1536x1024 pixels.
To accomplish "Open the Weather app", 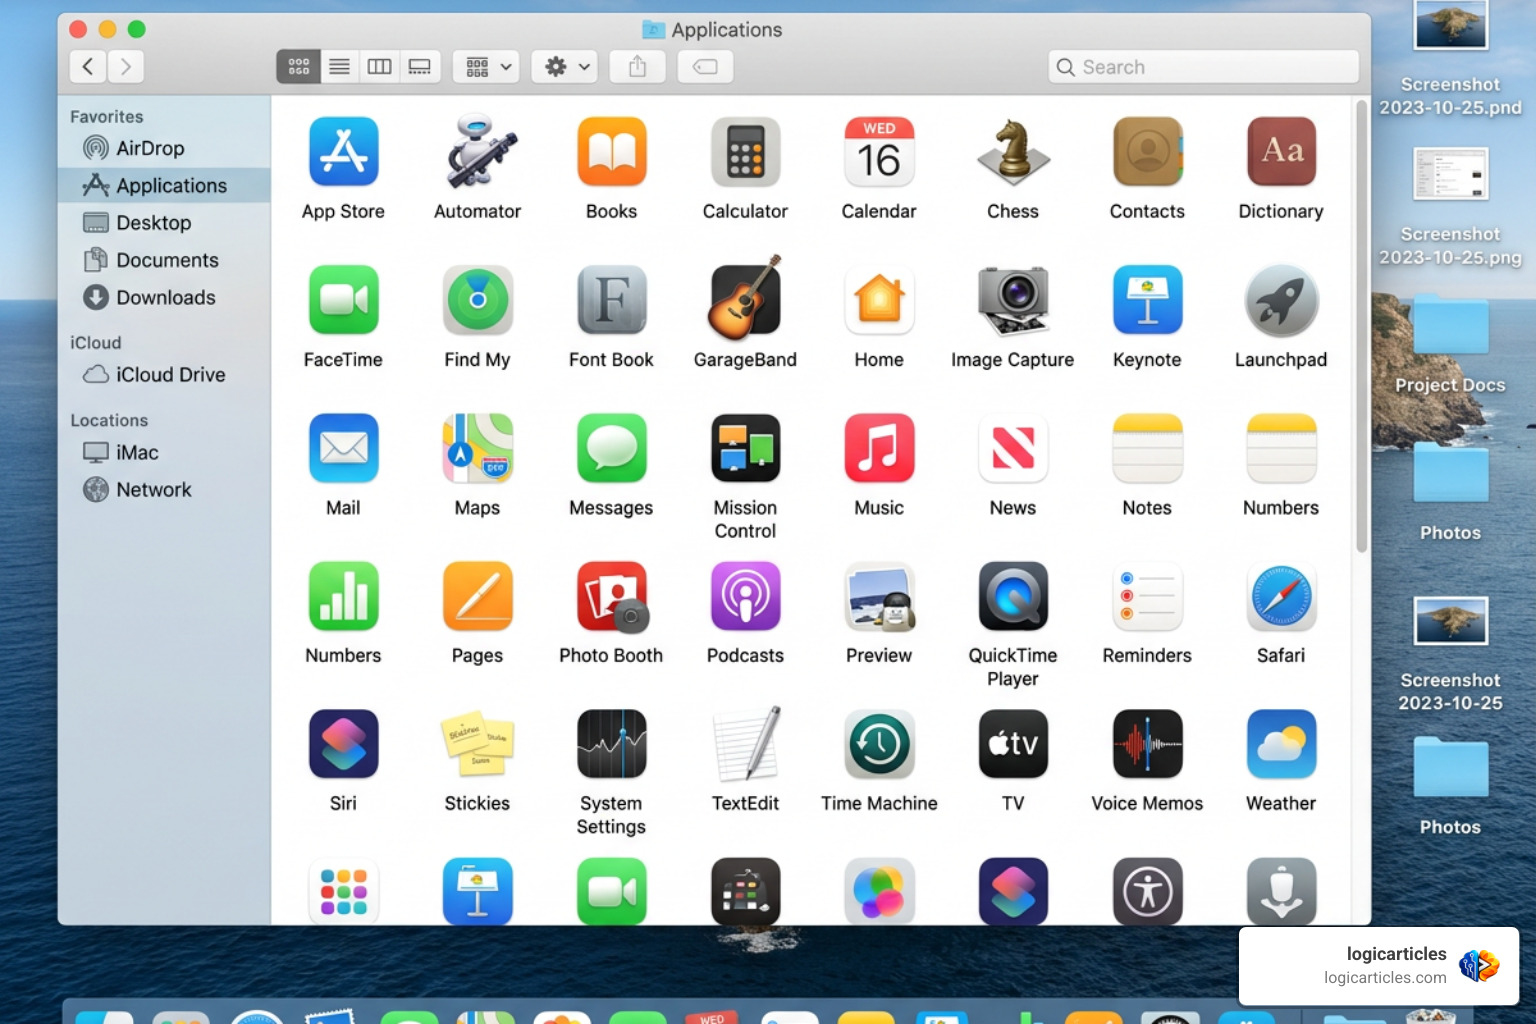I will (1281, 744).
